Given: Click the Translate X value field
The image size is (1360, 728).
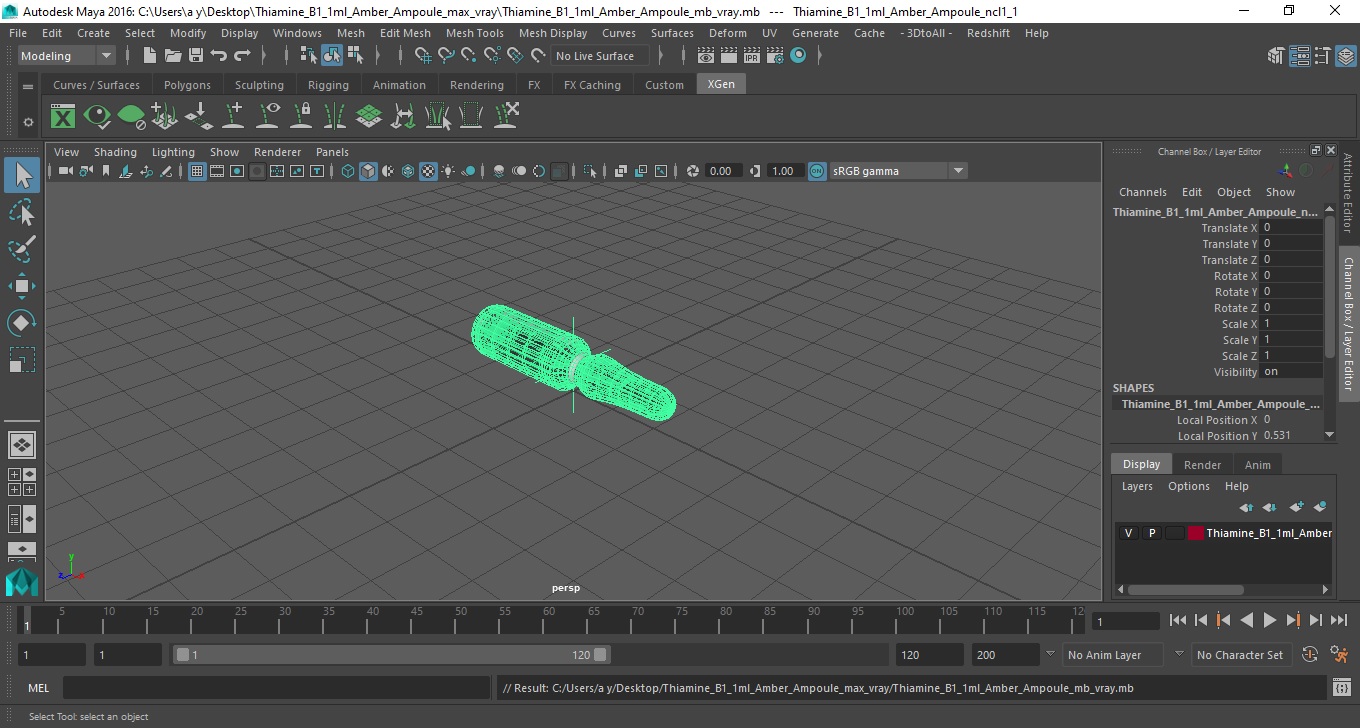Looking at the screenshot, I should [x=1291, y=228].
